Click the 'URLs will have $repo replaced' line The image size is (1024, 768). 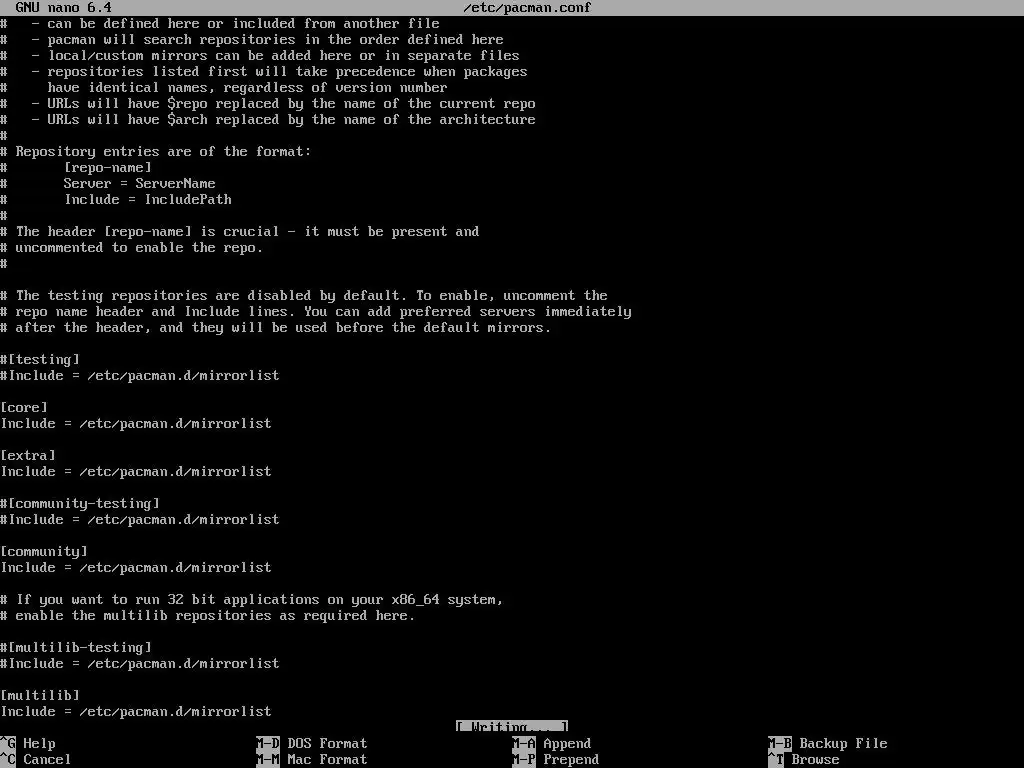268,103
